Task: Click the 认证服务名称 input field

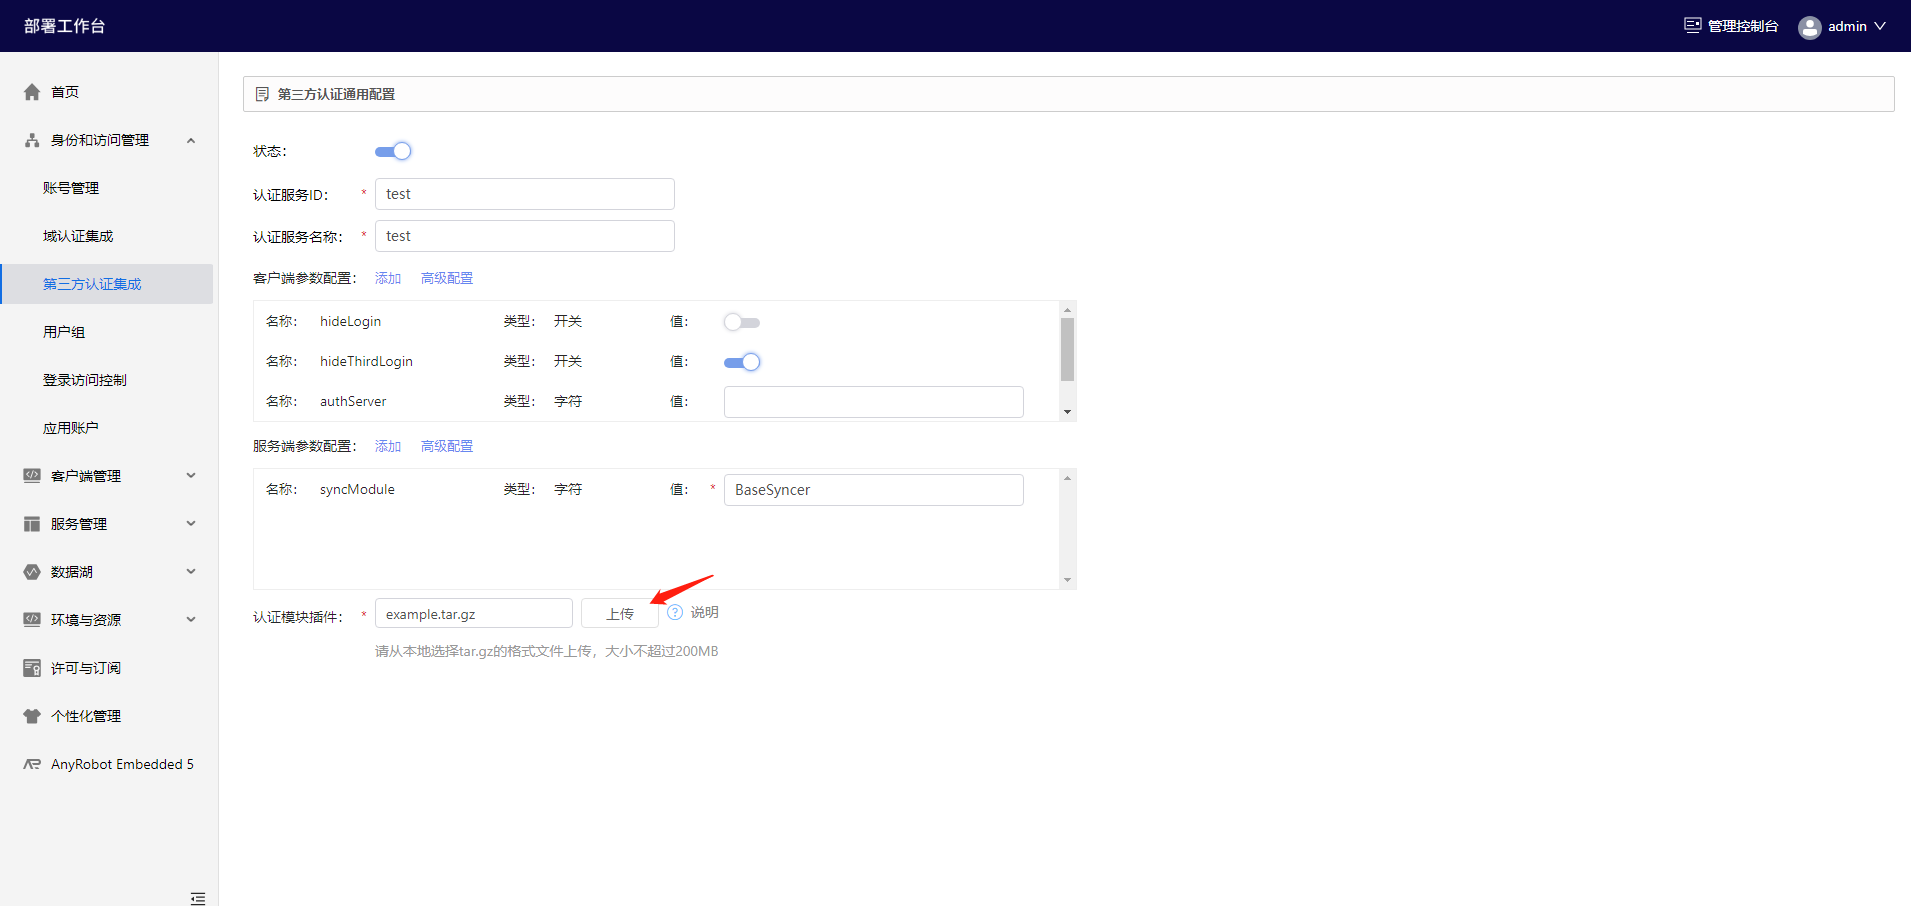Action: (525, 236)
